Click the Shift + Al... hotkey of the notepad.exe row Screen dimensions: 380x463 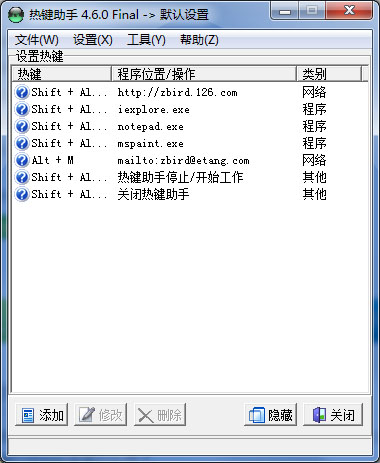tap(69, 126)
